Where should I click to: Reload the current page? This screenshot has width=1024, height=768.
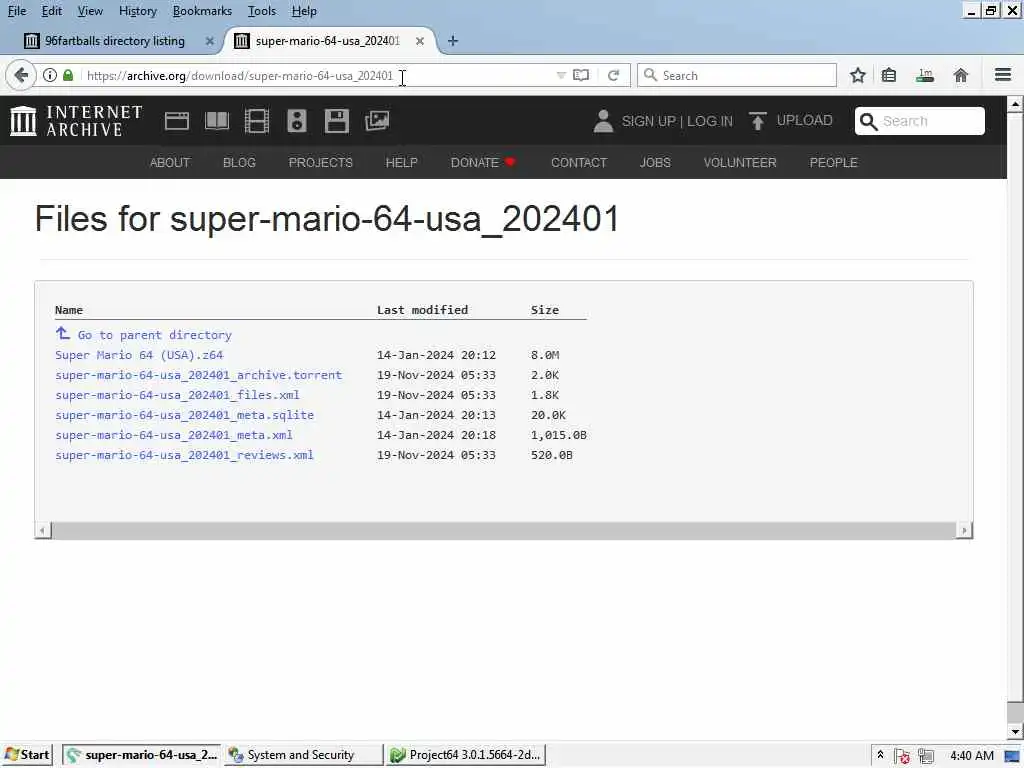pyautogui.click(x=613, y=76)
